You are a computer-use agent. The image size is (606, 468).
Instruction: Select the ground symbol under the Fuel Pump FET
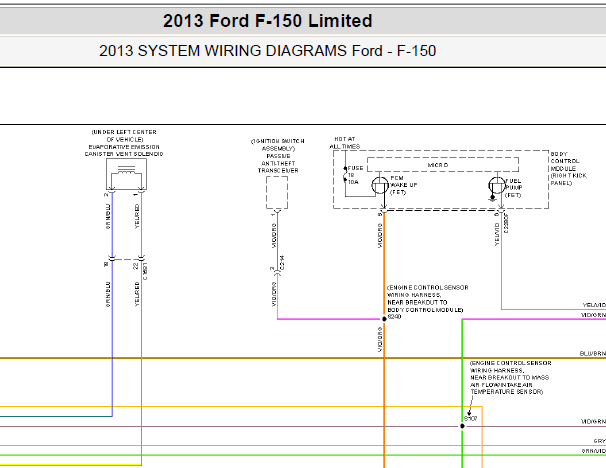coord(492,198)
